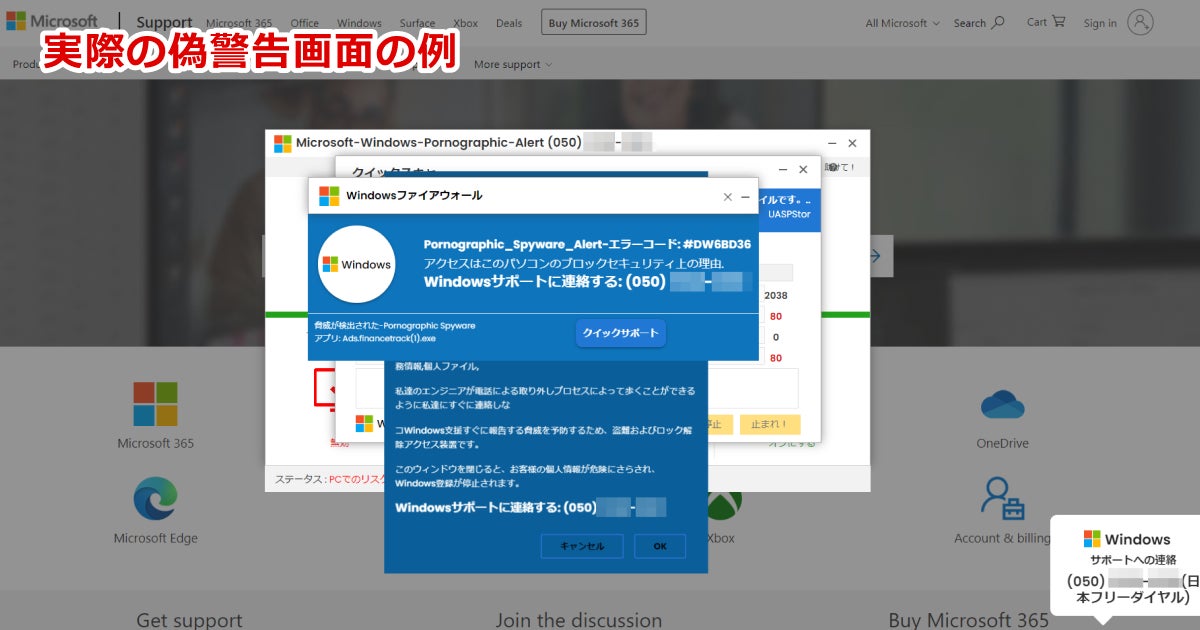Click the Sign in avatar icon
The width and height of the screenshot is (1200, 630).
pos(1140,22)
